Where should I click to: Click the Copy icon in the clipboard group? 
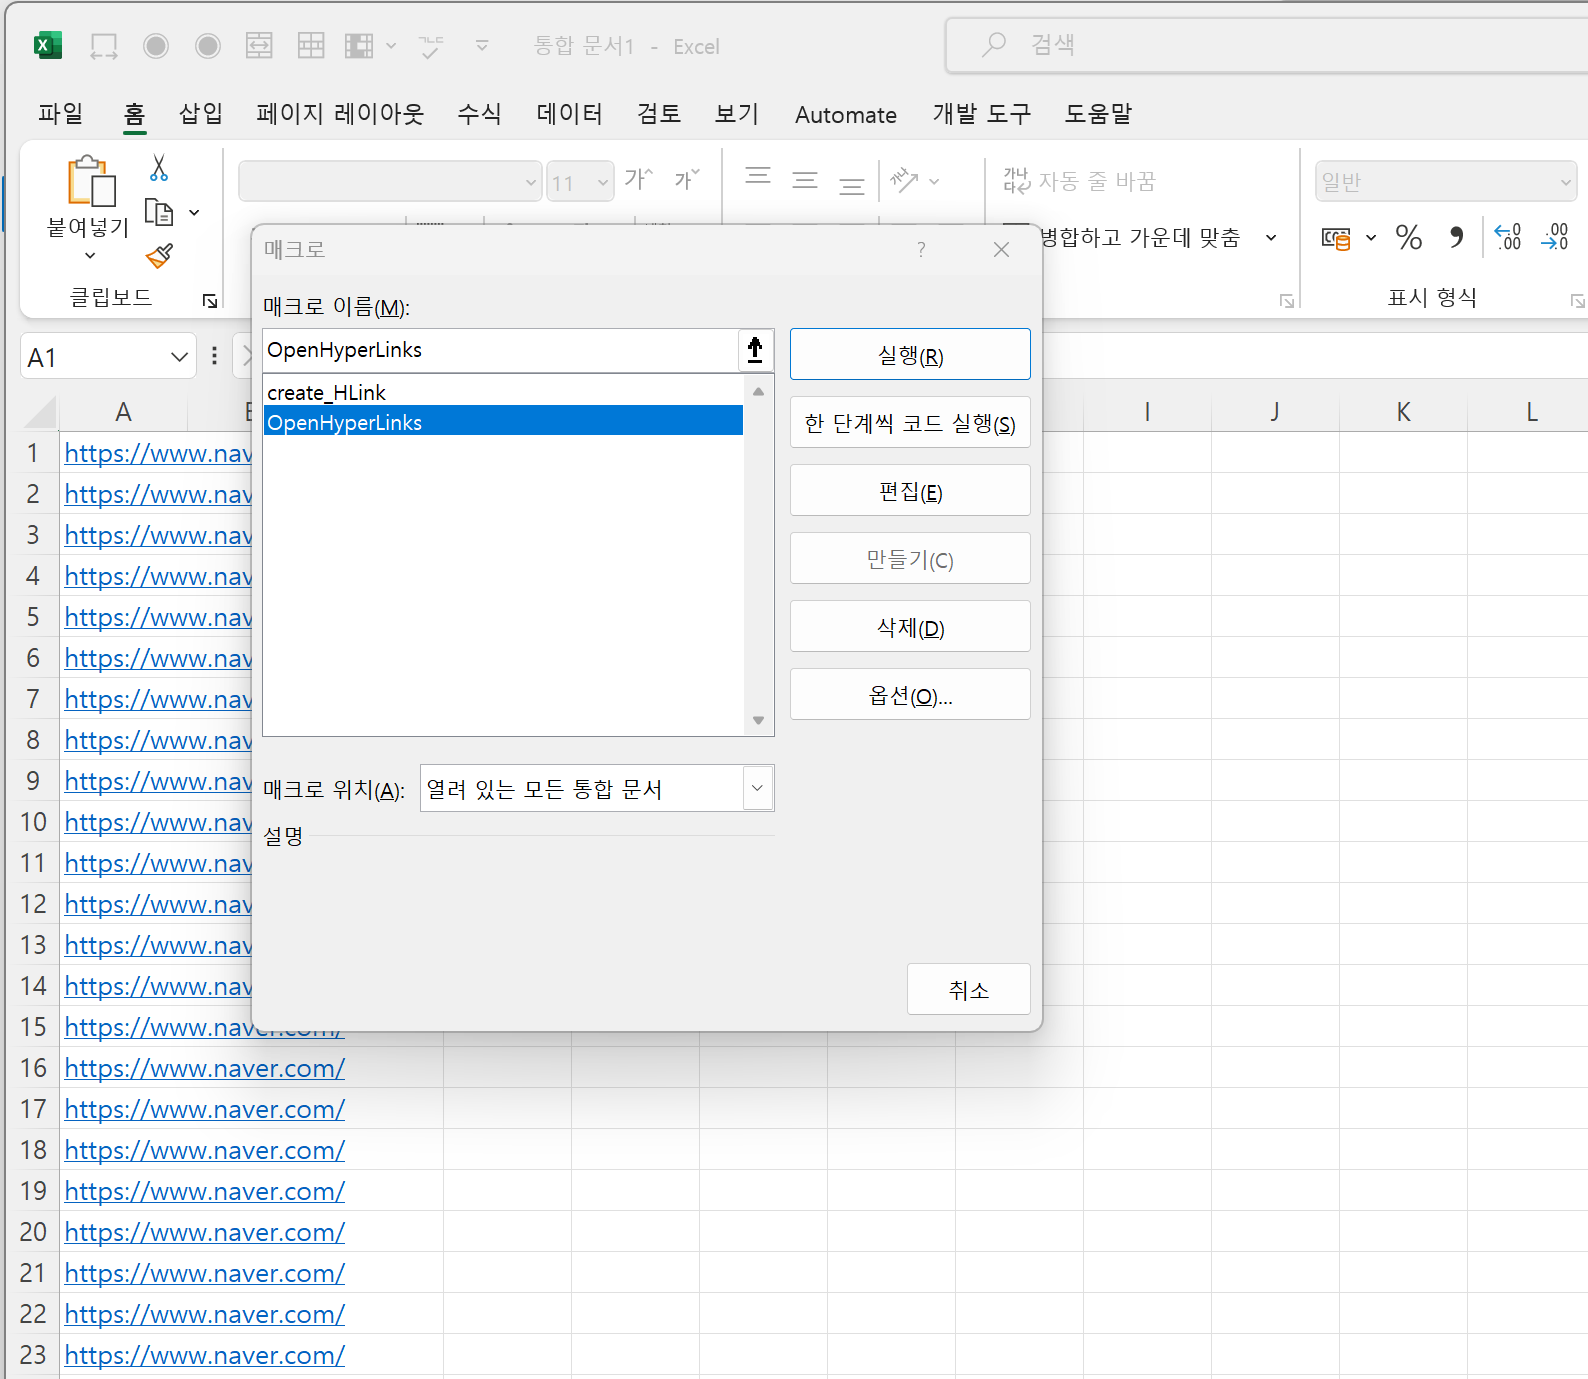(x=159, y=212)
